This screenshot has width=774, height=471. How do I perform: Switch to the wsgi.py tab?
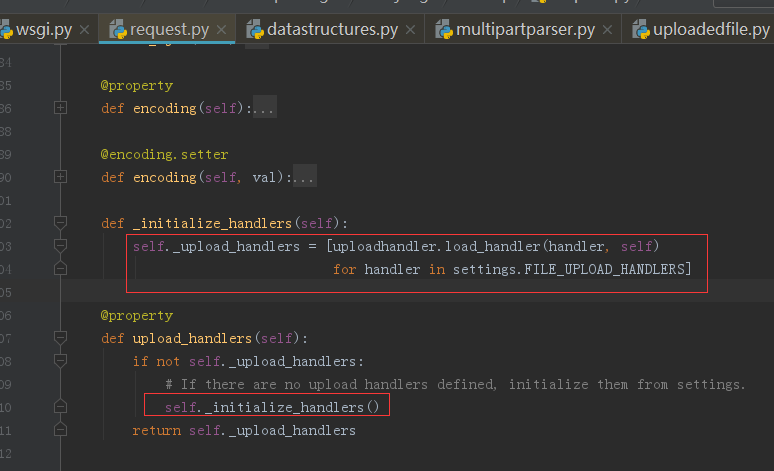click(43, 30)
